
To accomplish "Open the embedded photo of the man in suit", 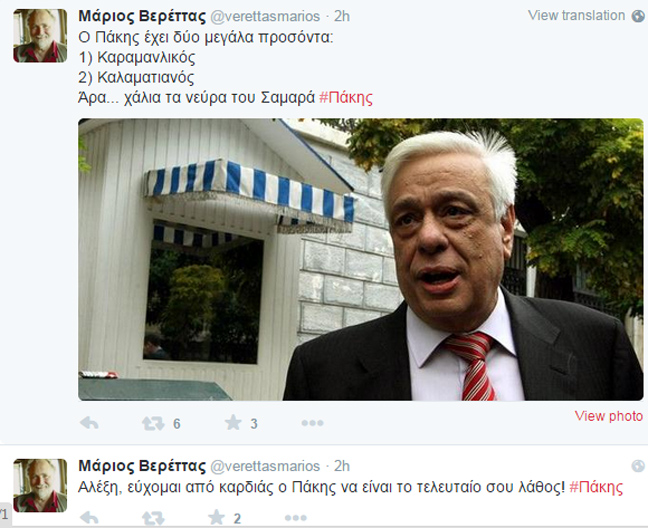I will pos(361,259).
